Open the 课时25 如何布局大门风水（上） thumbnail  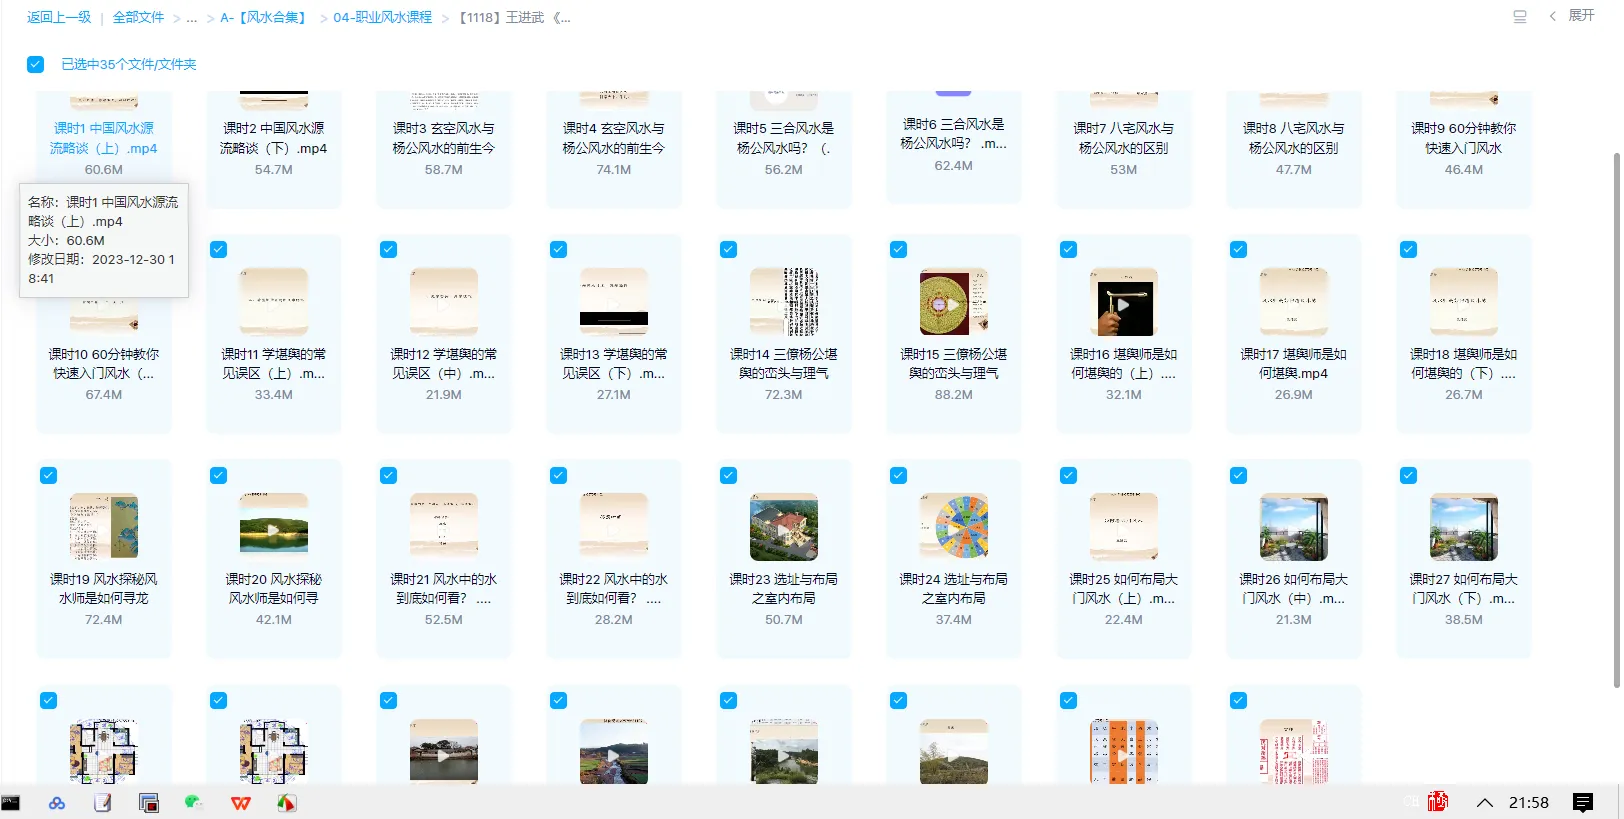click(x=1124, y=527)
